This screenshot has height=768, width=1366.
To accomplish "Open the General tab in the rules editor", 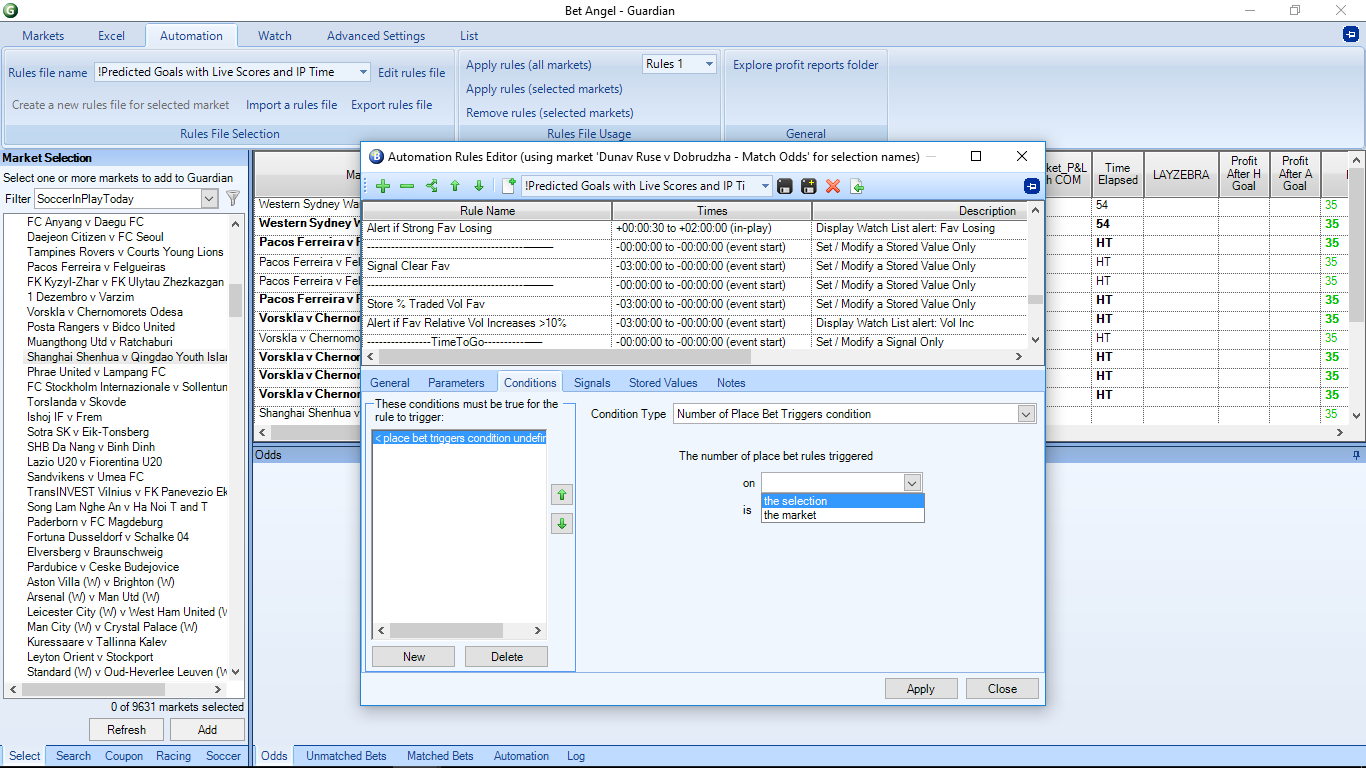I will (390, 383).
